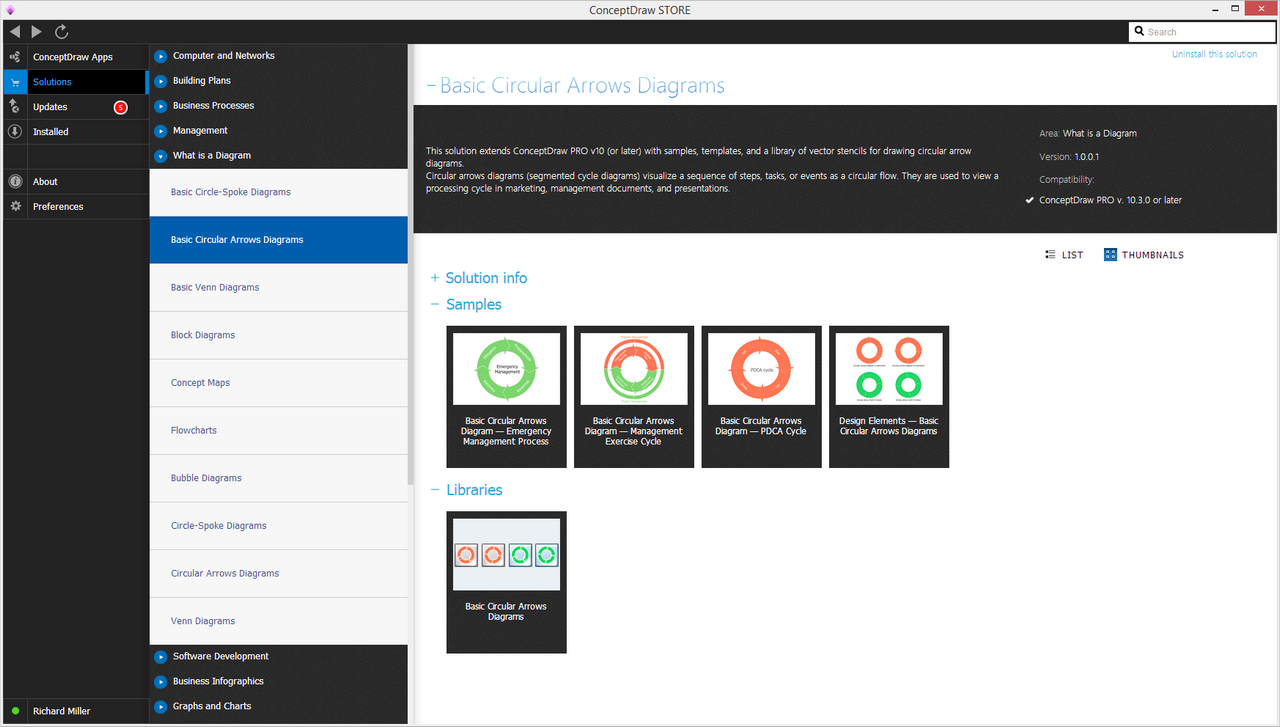Open Design Elements sample thumbnail
This screenshot has width=1280, height=727.
(x=889, y=397)
